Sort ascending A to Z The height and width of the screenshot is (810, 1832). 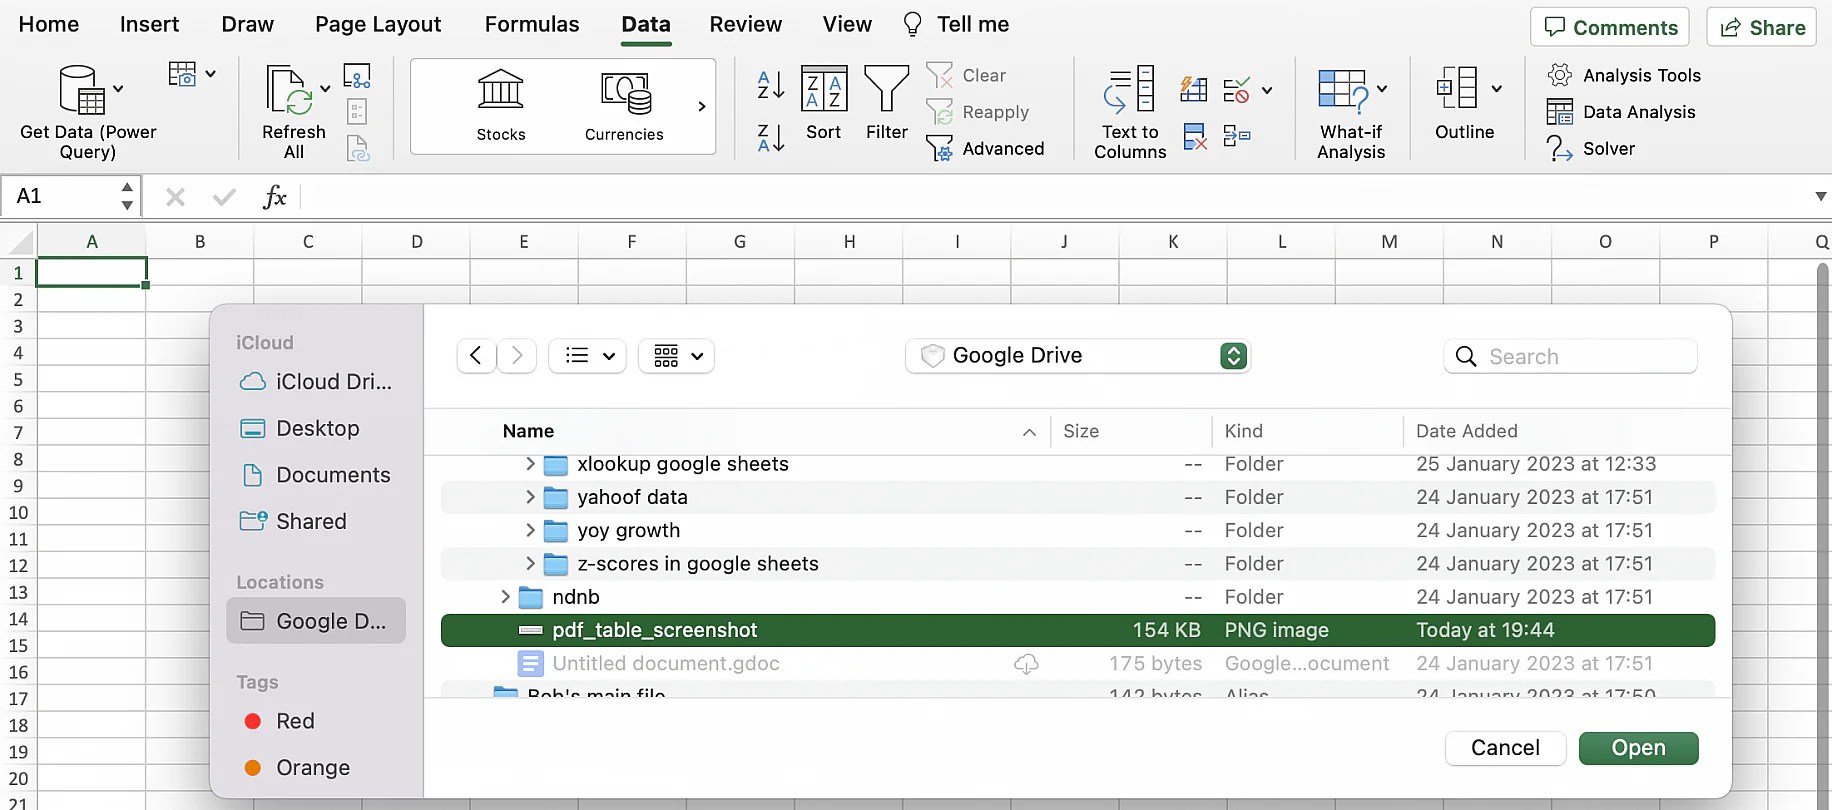[771, 85]
